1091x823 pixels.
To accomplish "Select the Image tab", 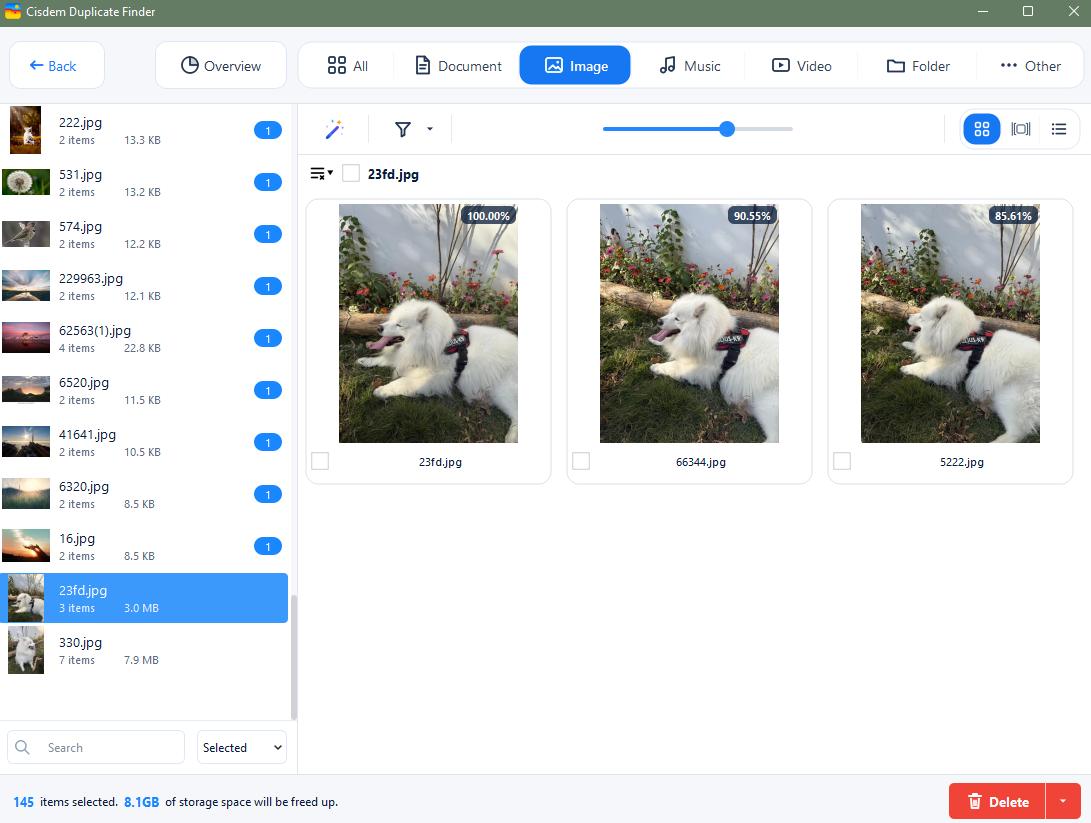I will pyautogui.click(x=575, y=65).
